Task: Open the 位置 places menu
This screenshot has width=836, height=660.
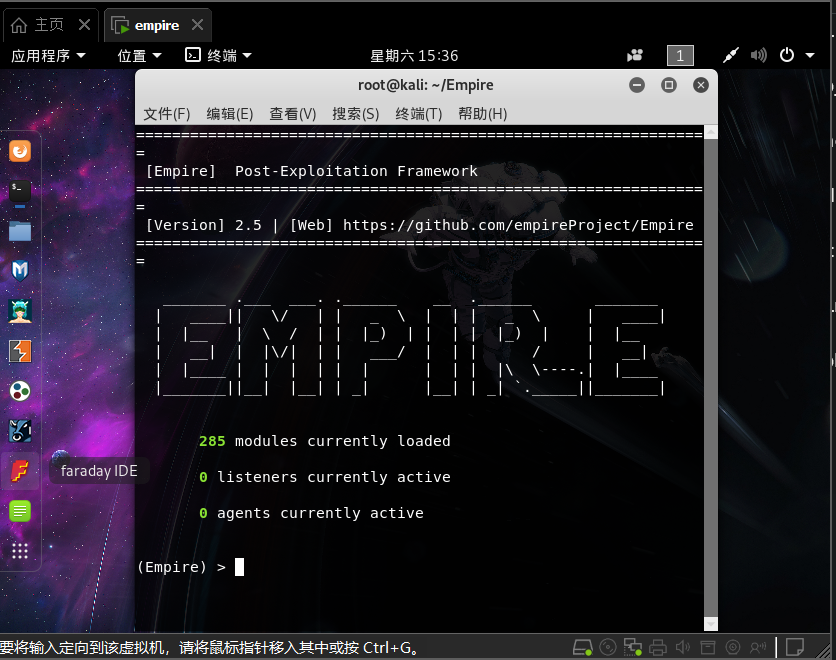Action: [x=139, y=55]
